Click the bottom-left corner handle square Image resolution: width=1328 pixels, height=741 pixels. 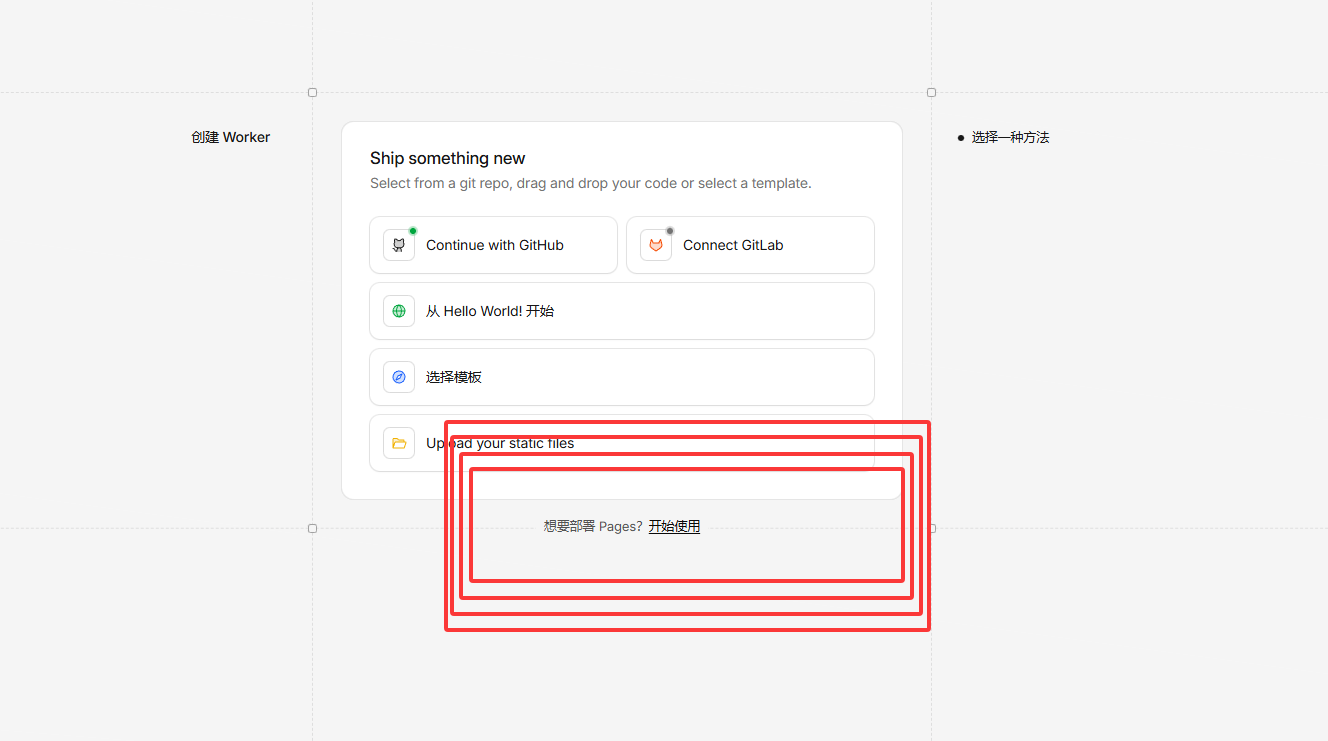pos(312,528)
